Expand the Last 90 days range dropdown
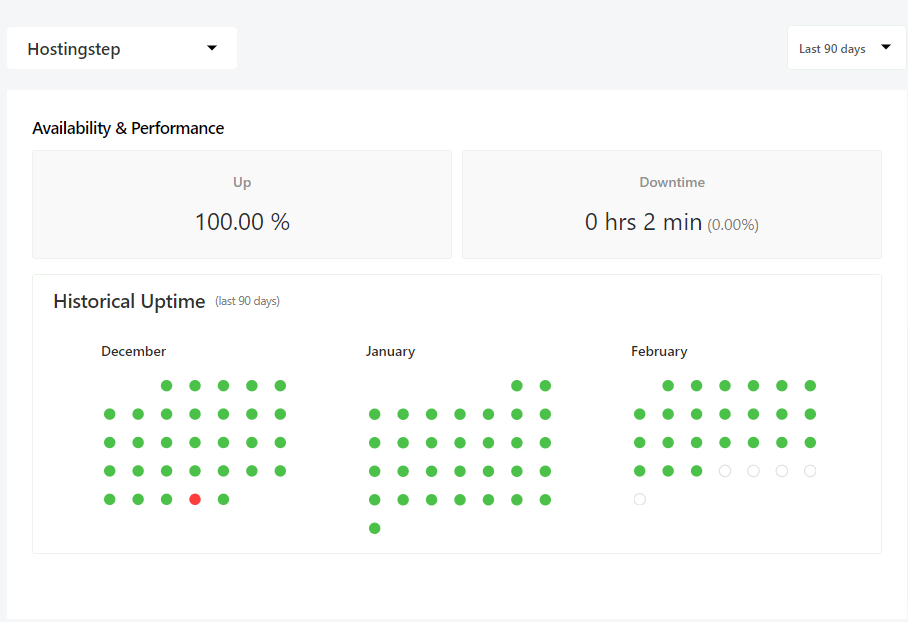Image resolution: width=908 pixels, height=622 pixels. (846, 48)
